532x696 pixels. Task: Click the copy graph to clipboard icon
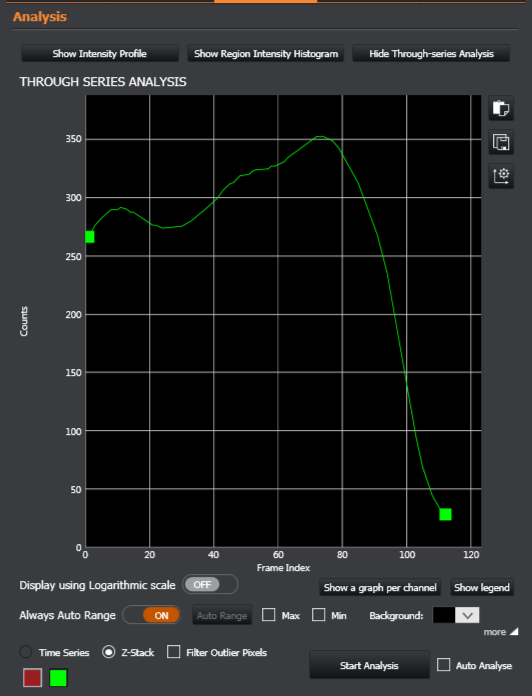click(501, 108)
